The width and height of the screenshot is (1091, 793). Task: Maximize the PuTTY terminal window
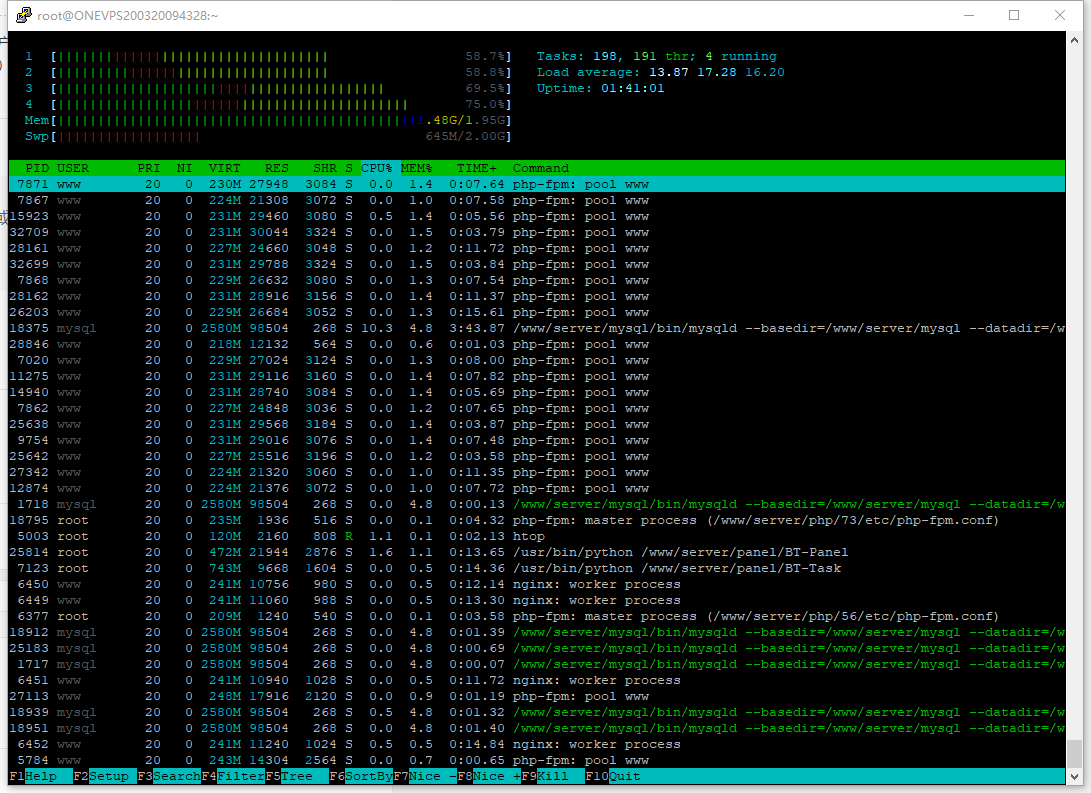(1014, 15)
